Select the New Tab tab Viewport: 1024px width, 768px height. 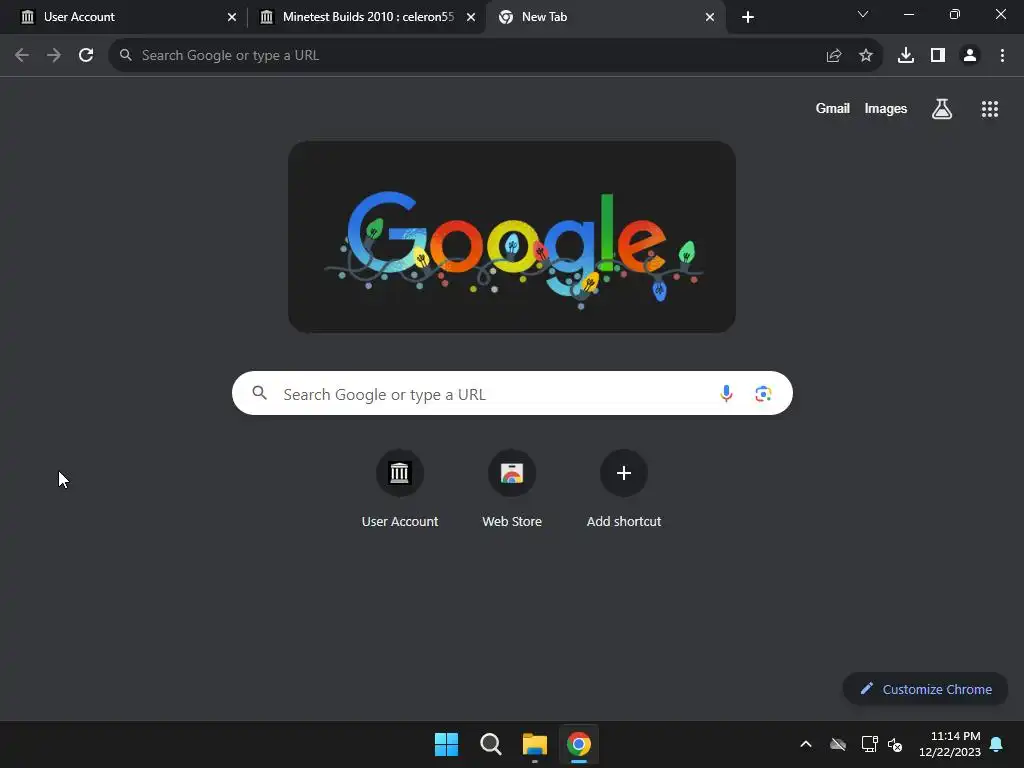(x=604, y=17)
